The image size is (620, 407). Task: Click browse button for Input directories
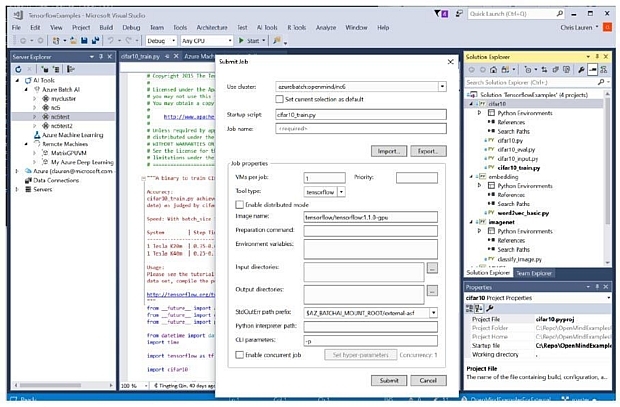(432, 268)
